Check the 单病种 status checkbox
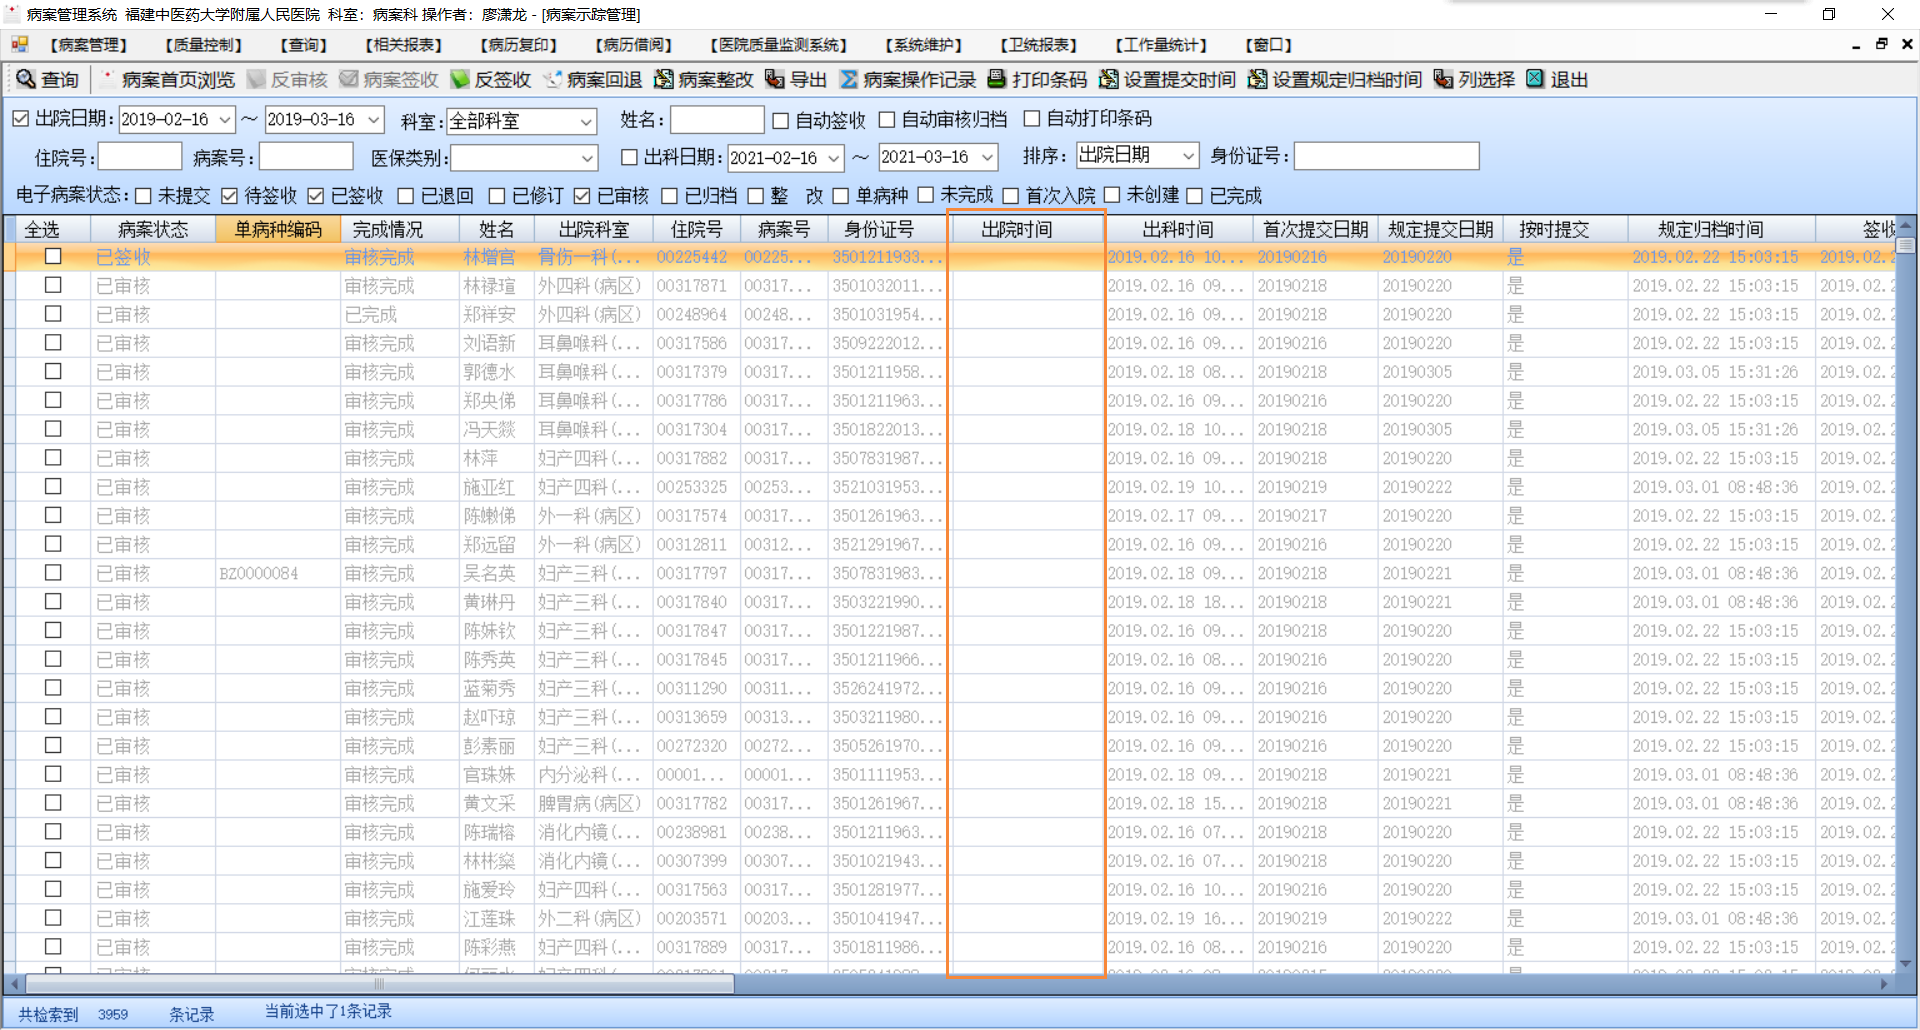 [x=841, y=196]
